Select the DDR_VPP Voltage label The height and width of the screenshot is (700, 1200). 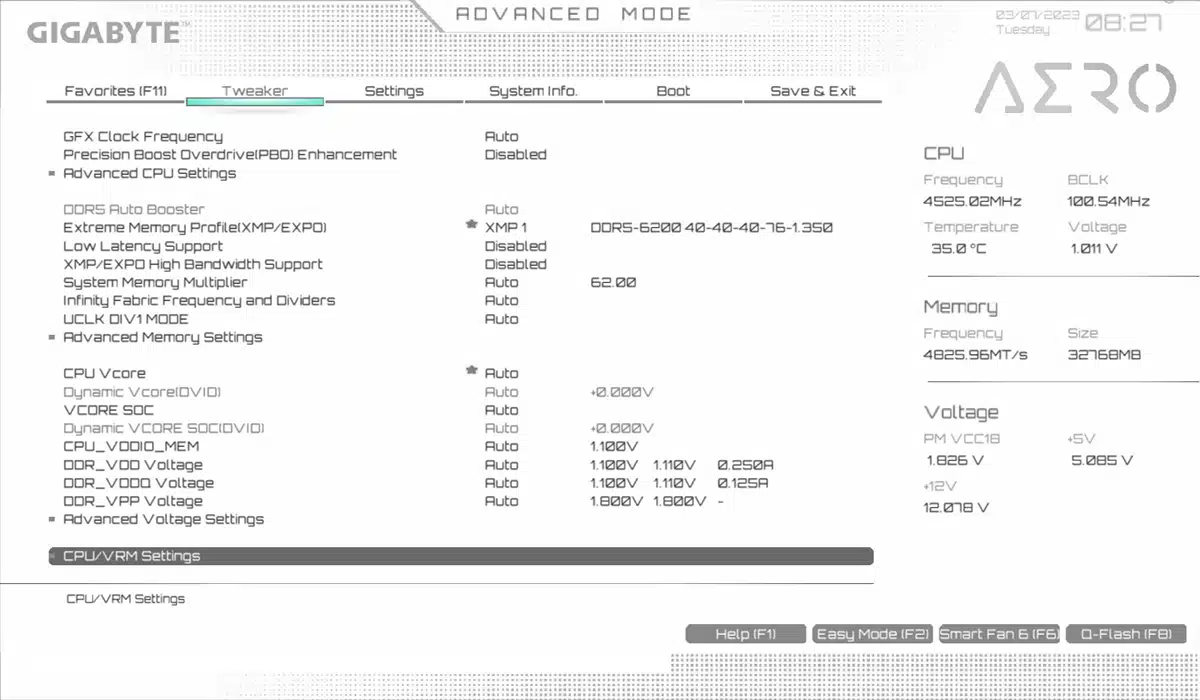(x=133, y=501)
